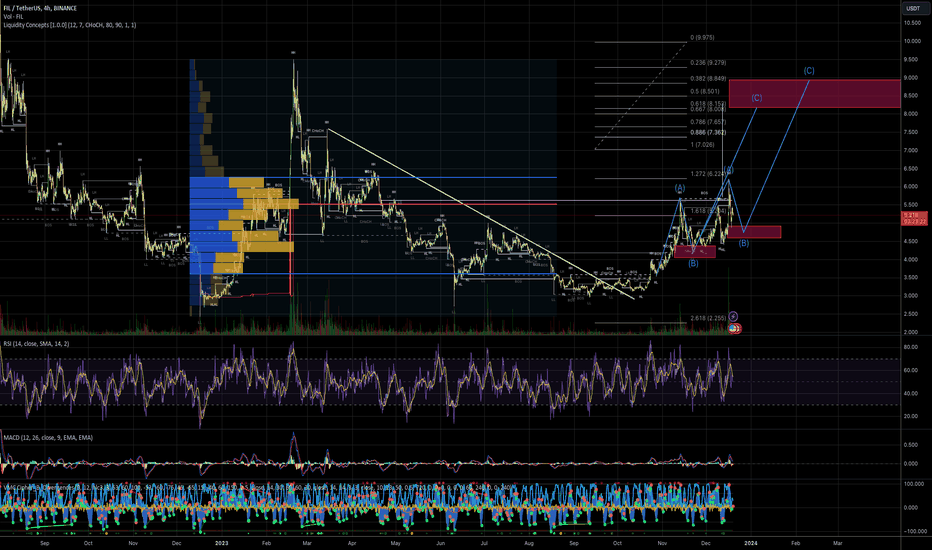Click the 20.00 RSI axis label

click(910, 416)
